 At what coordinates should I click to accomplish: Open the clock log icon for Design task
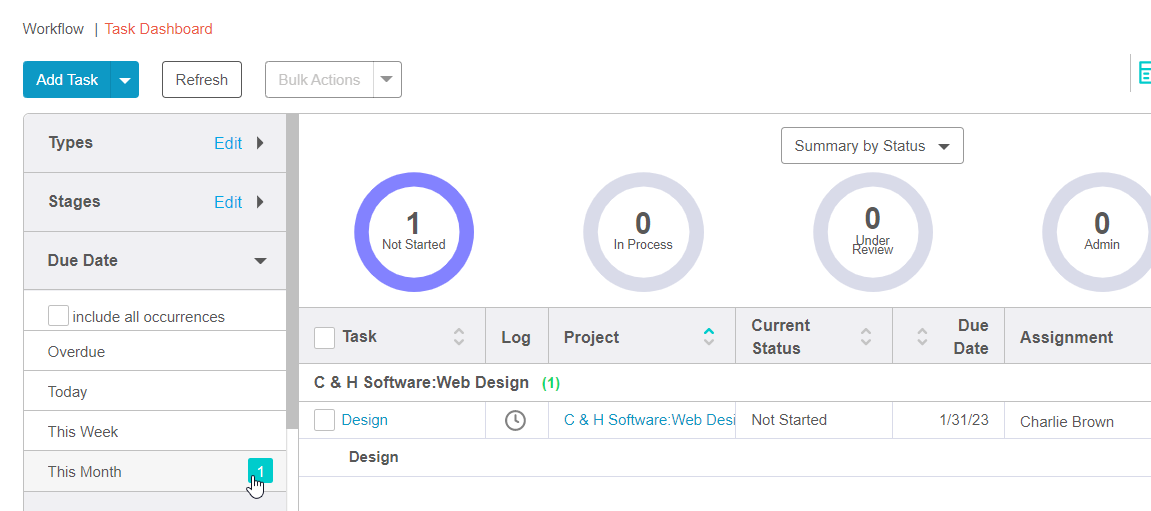tap(515, 421)
